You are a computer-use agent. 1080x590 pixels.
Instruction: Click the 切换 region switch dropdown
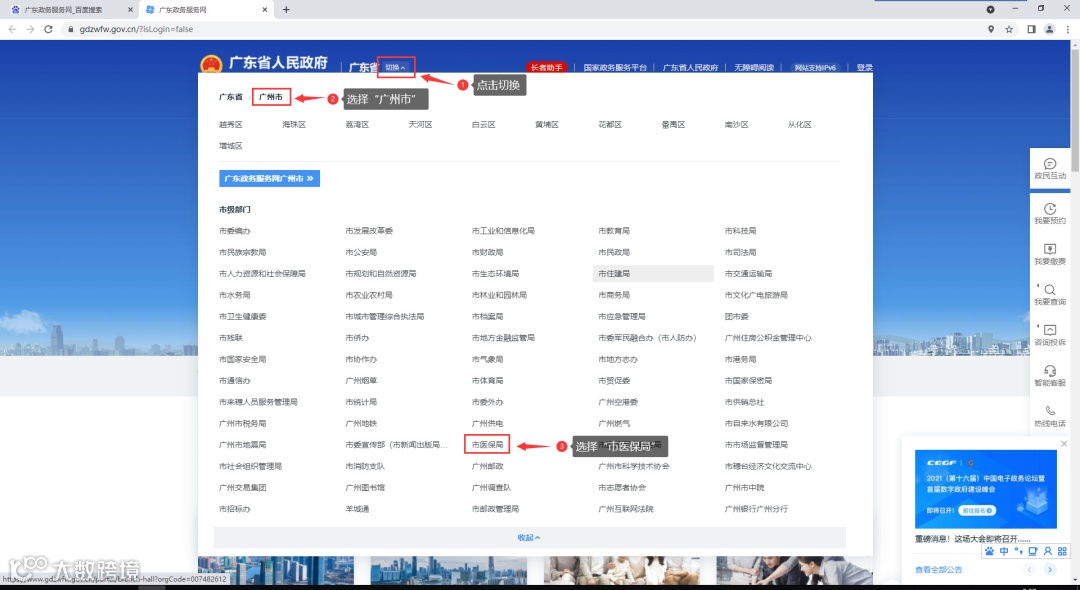point(396,67)
